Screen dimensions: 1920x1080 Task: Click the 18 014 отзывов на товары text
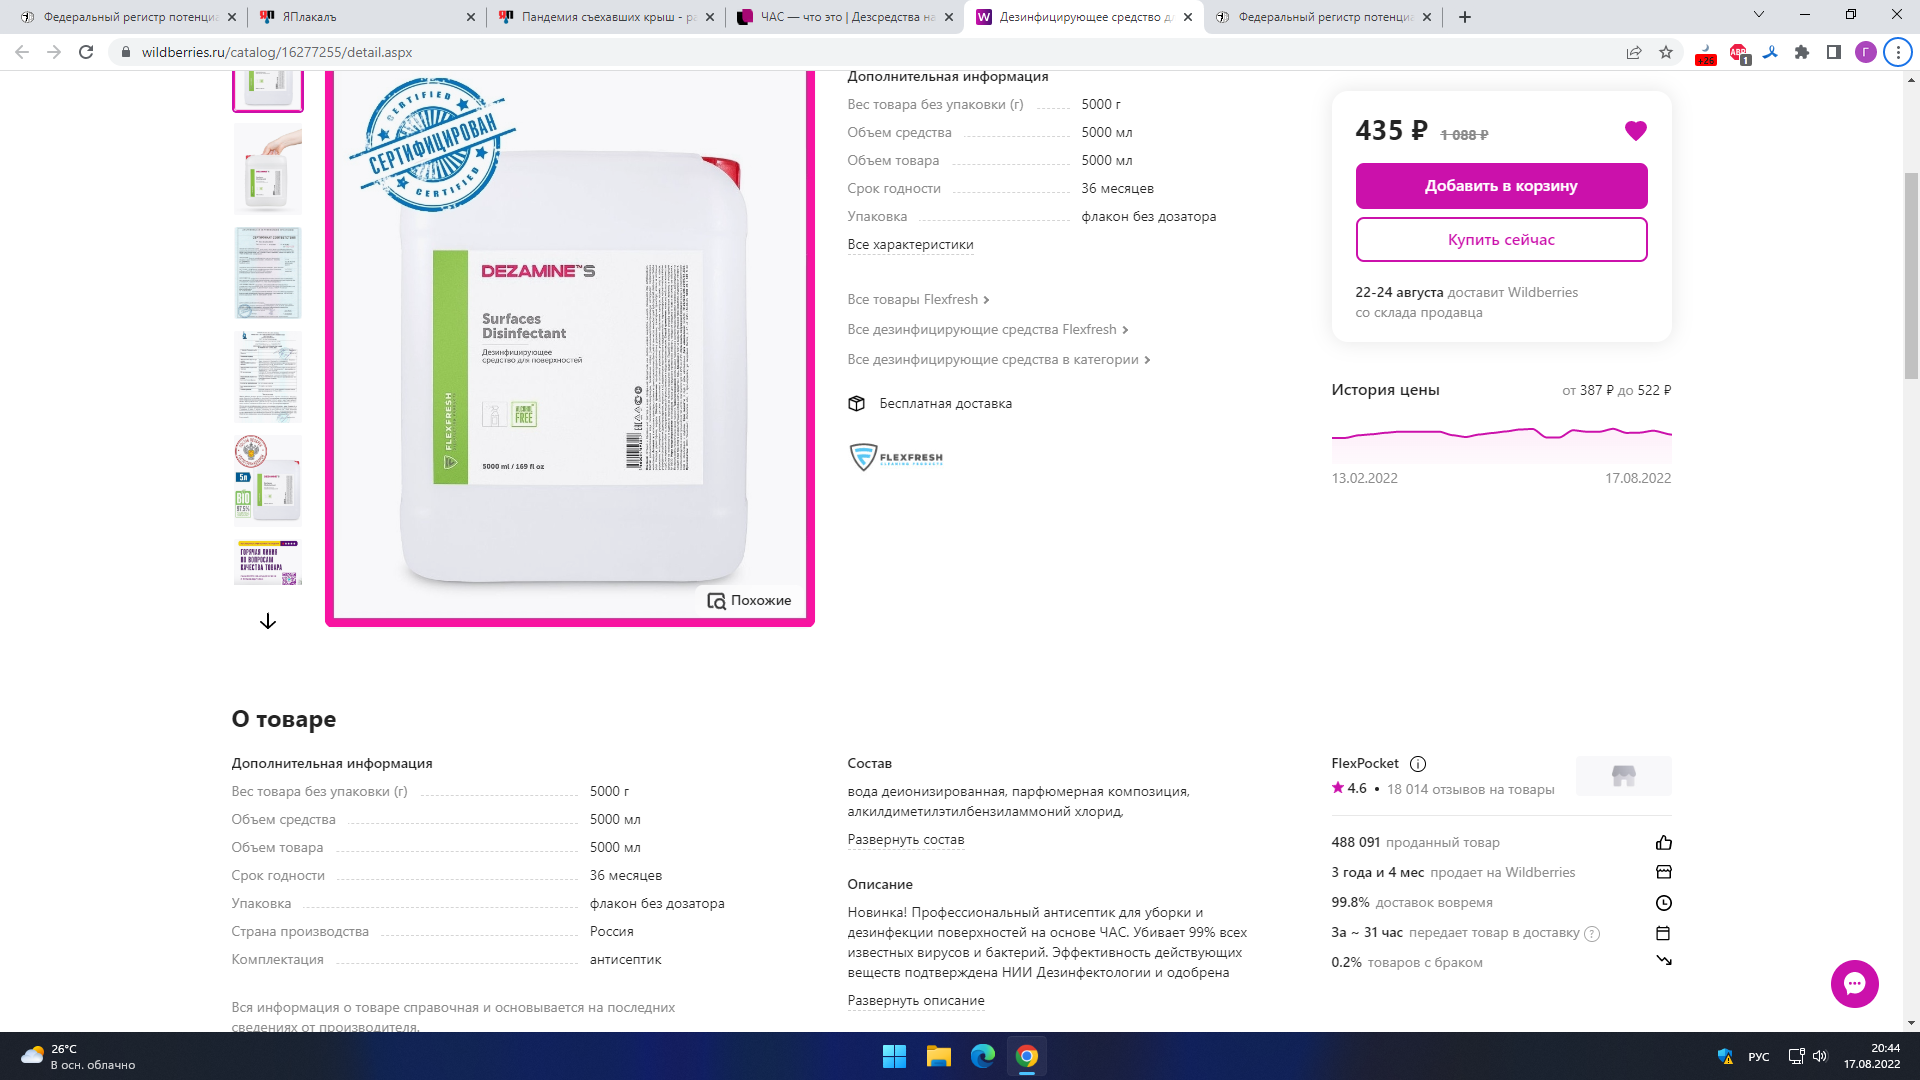pos(1470,789)
